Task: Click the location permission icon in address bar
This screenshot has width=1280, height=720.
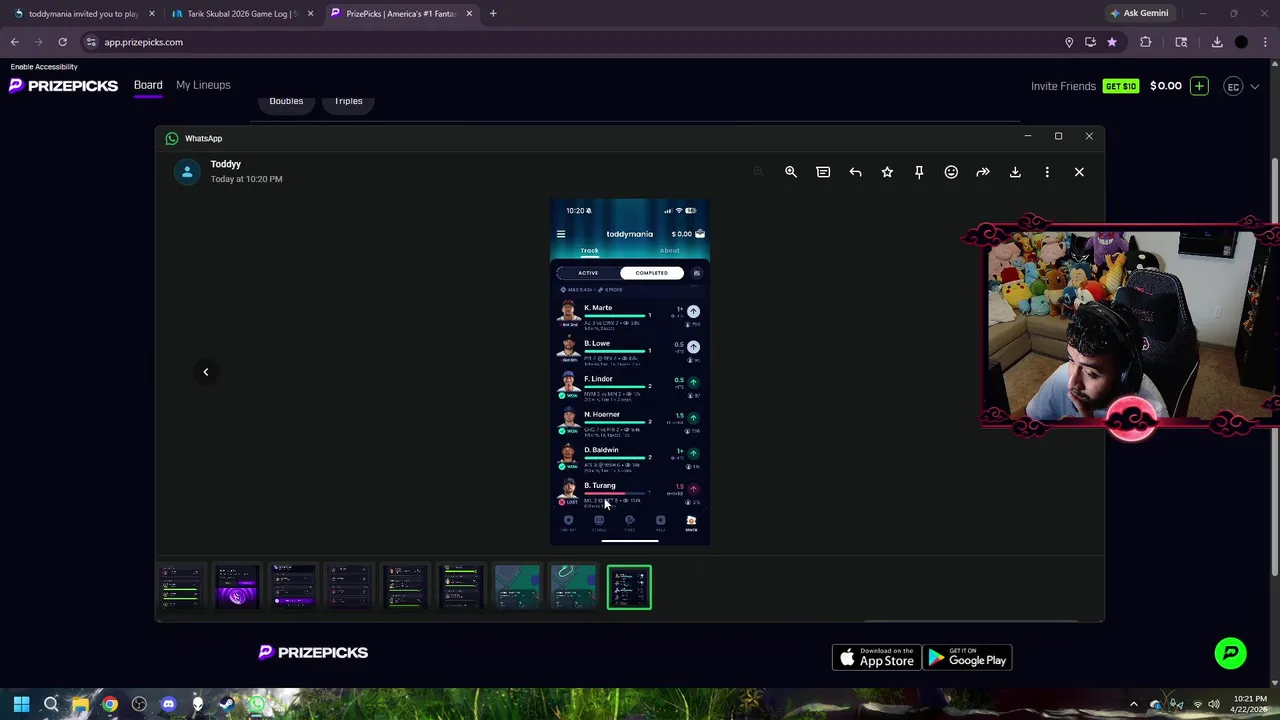Action: click(1069, 42)
